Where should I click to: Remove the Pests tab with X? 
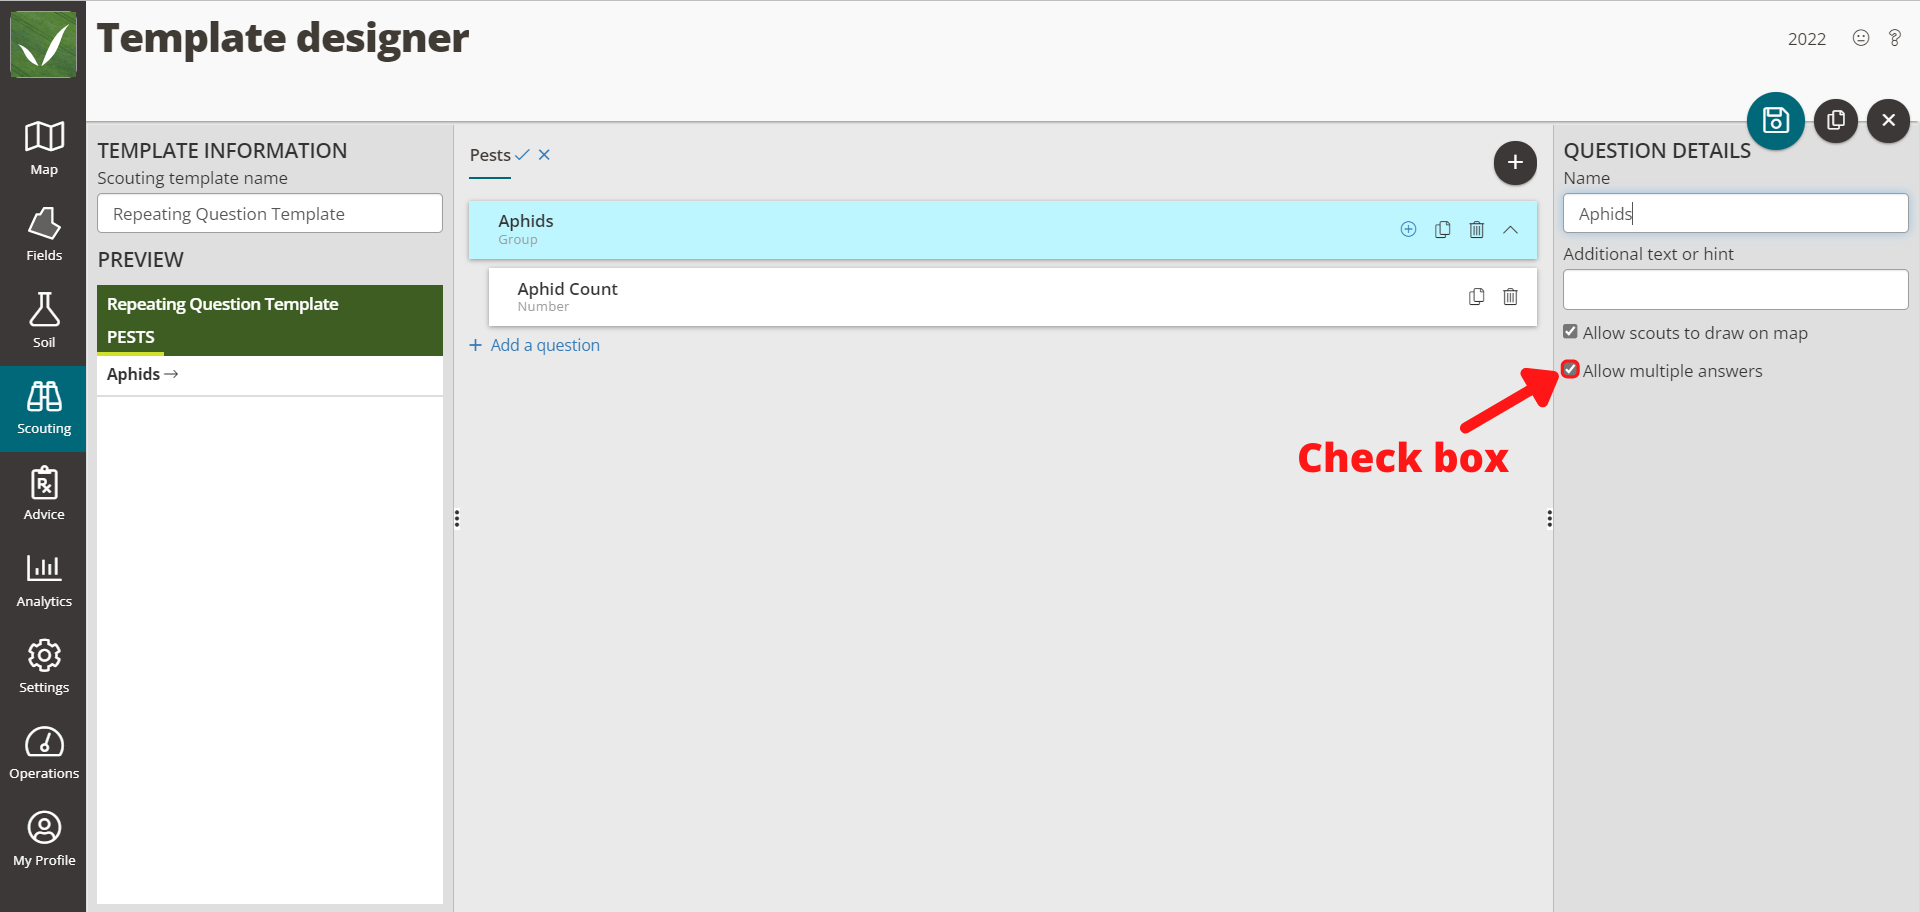[544, 155]
